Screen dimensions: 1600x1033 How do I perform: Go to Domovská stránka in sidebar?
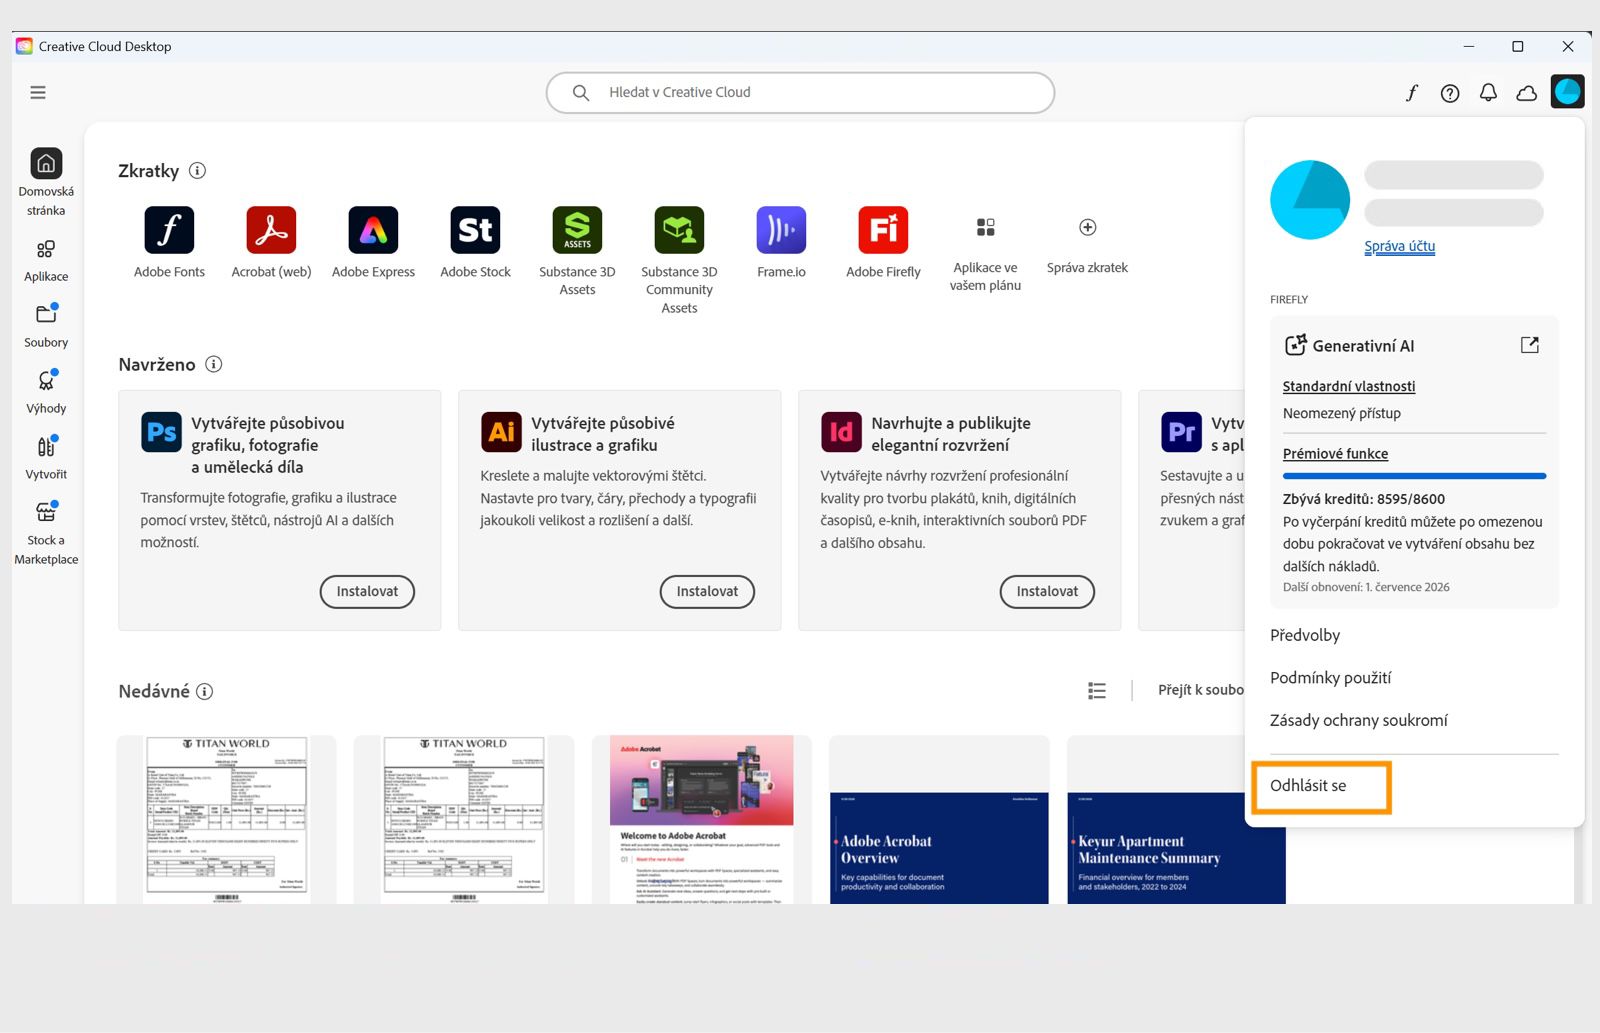coord(46,182)
